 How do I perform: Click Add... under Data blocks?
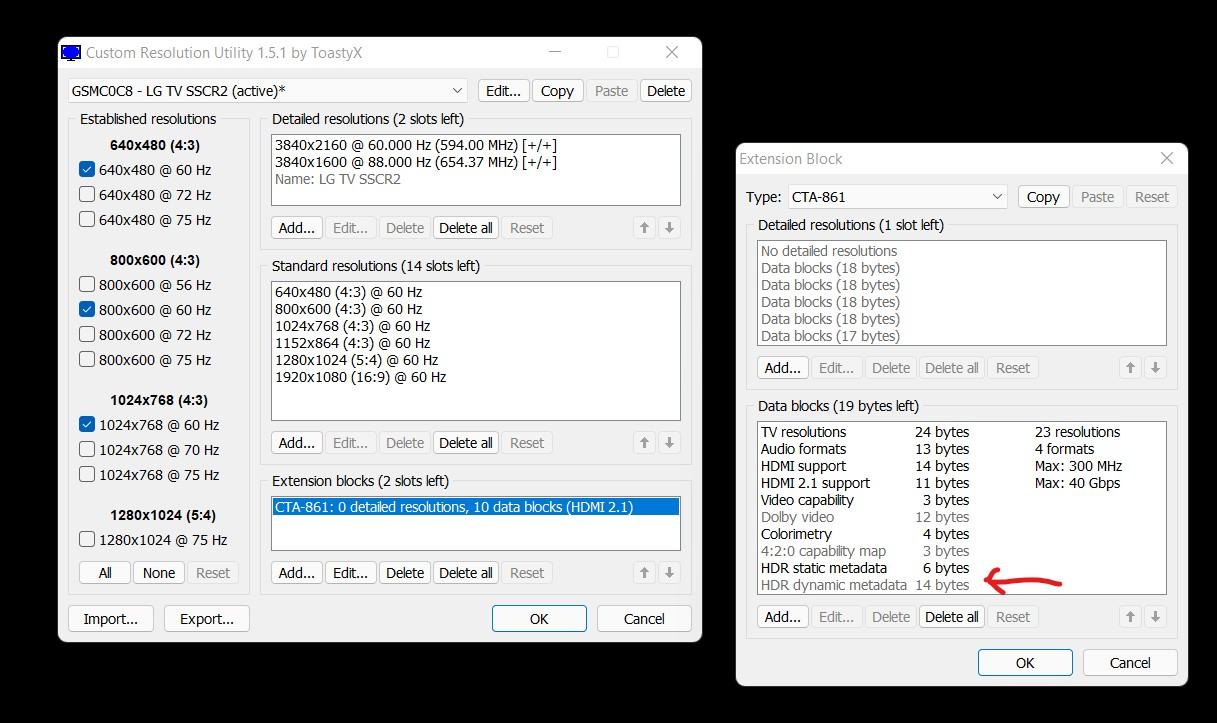coord(783,617)
